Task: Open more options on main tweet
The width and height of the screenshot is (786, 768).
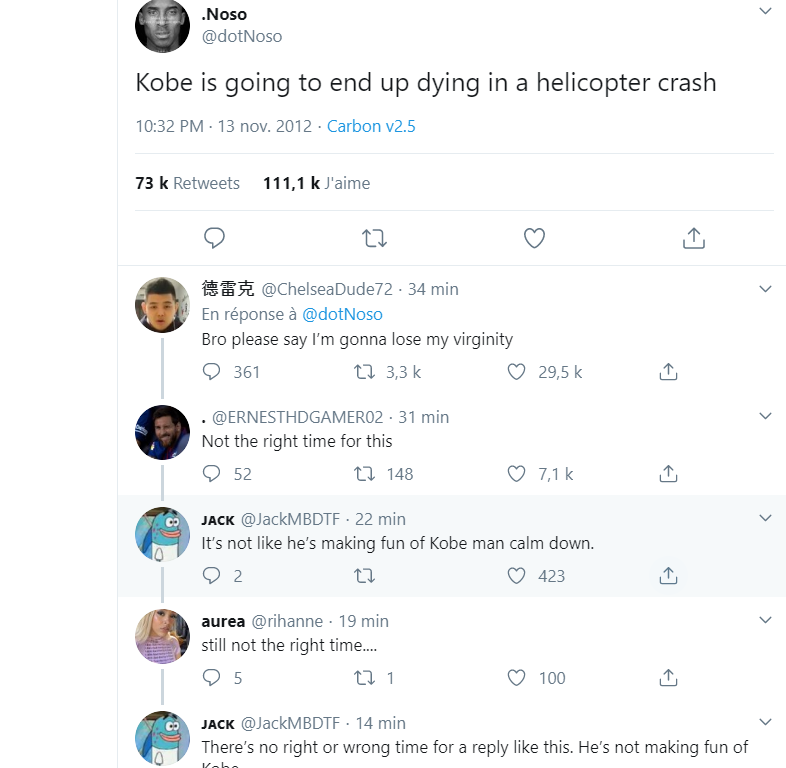Action: 765,11
